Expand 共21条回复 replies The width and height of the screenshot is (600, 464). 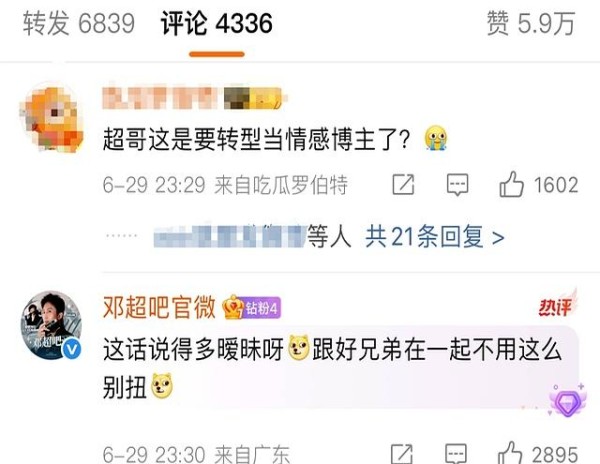click(435, 237)
